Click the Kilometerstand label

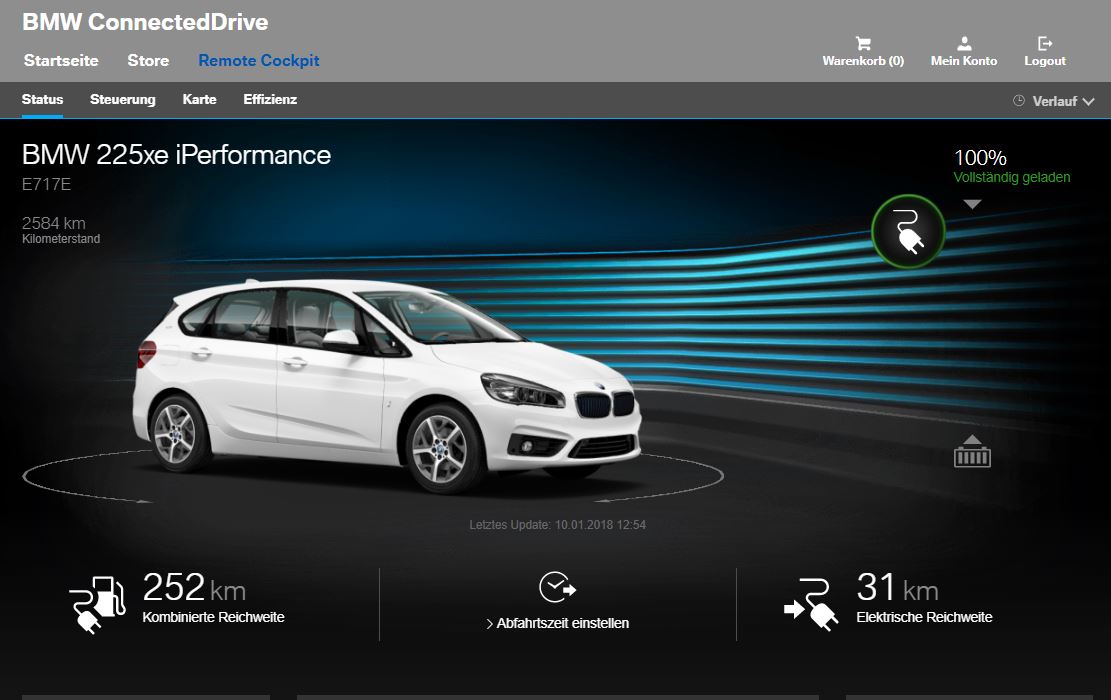61,239
